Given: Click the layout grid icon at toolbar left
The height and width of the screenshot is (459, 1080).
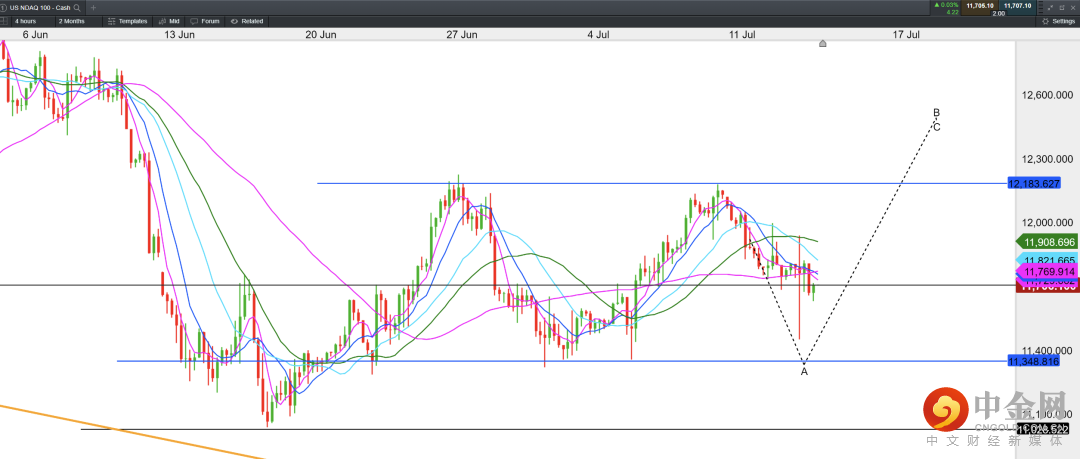Looking at the screenshot, I should point(6,21).
